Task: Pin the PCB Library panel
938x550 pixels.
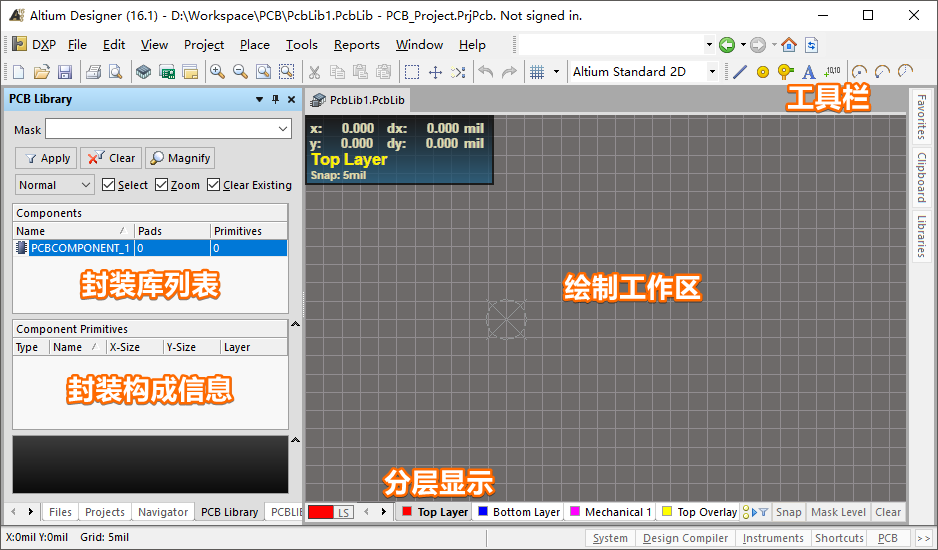Action: pos(276,99)
